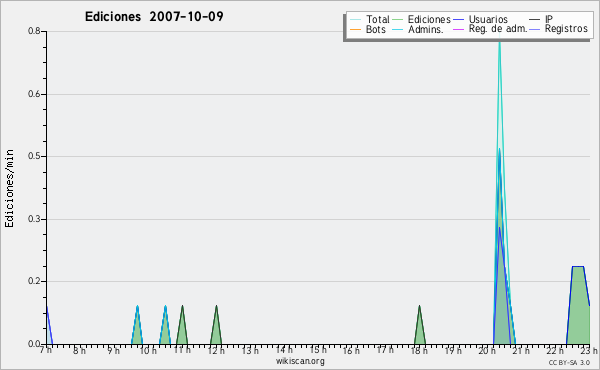Click the blue Usuarios line swatch
The width and height of the screenshot is (600, 370).
(x=458, y=20)
